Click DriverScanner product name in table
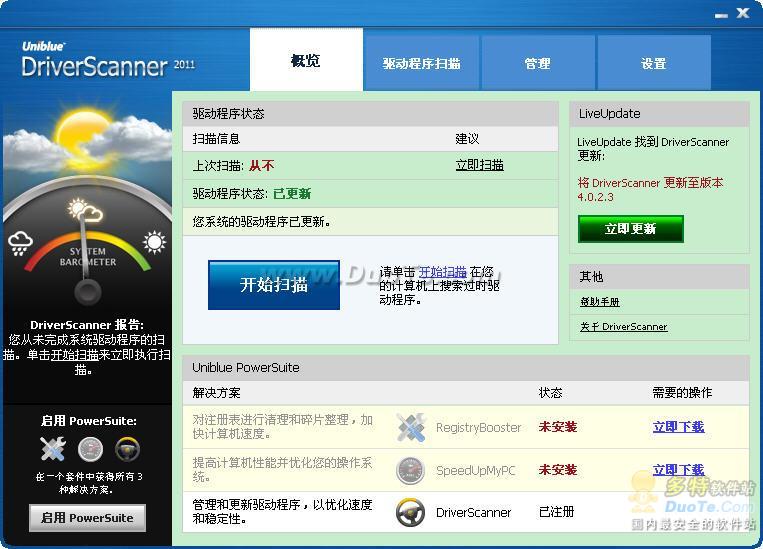Screen dimensions: 763x549 click(x=473, y=512)
